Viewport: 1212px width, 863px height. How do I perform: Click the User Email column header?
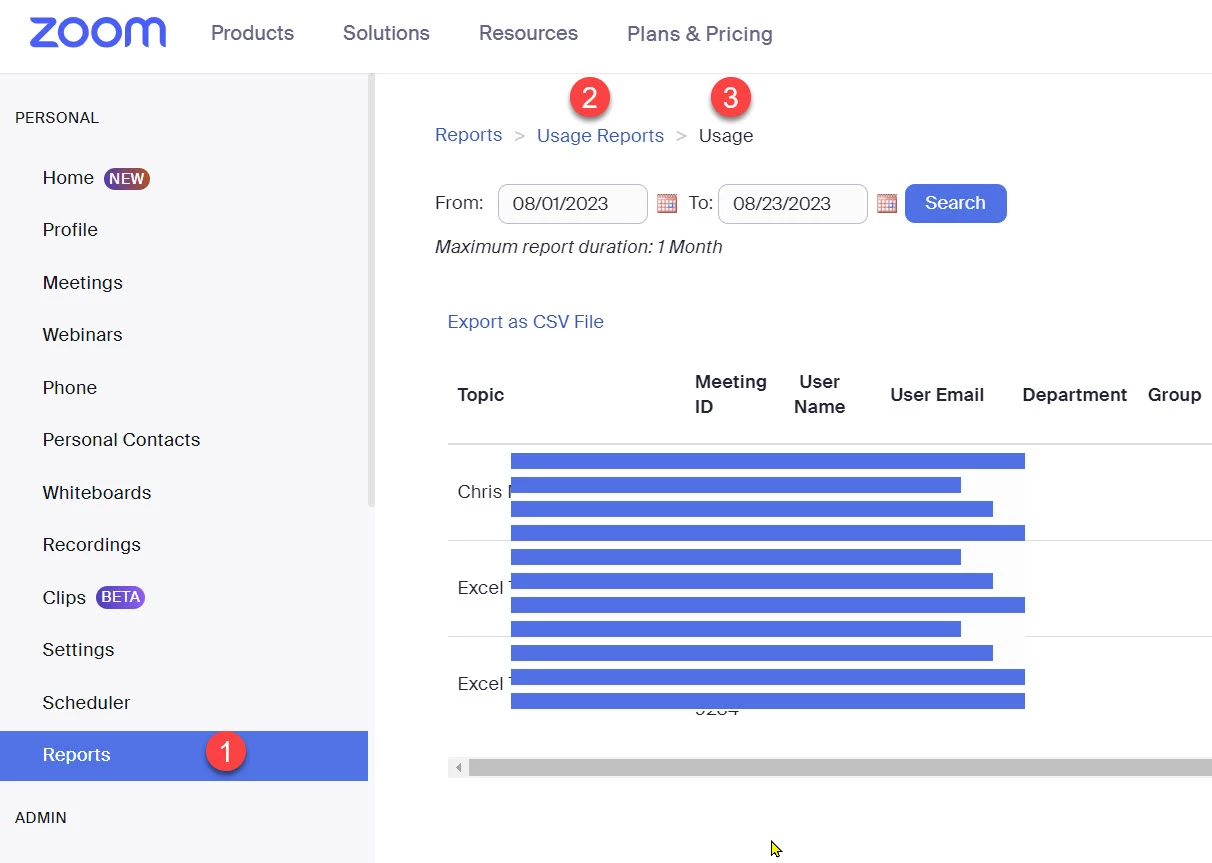(937, 395)
